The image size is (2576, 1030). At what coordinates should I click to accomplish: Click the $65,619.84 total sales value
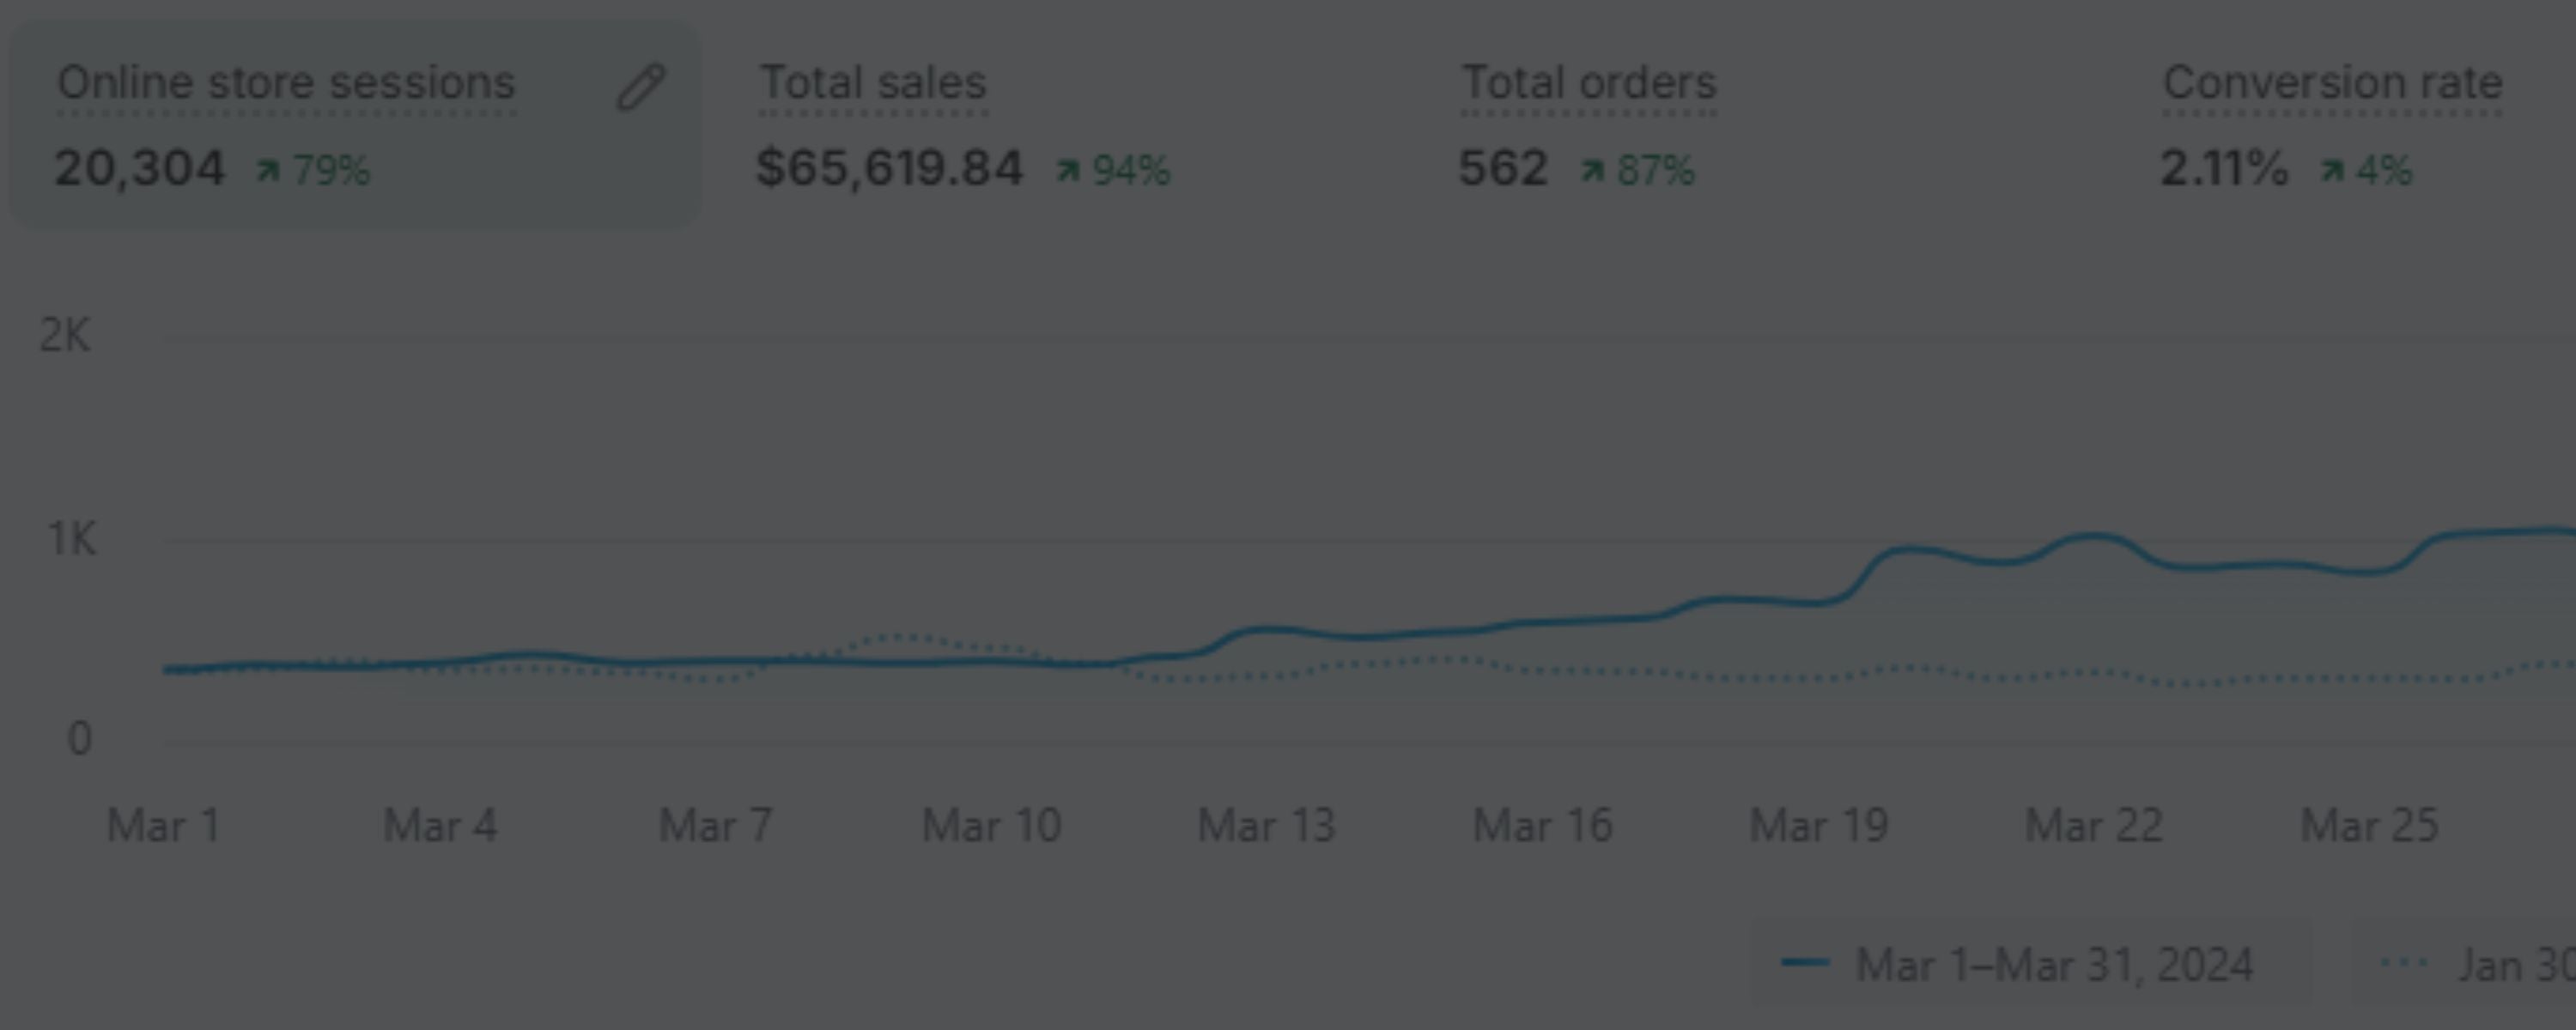890,168
